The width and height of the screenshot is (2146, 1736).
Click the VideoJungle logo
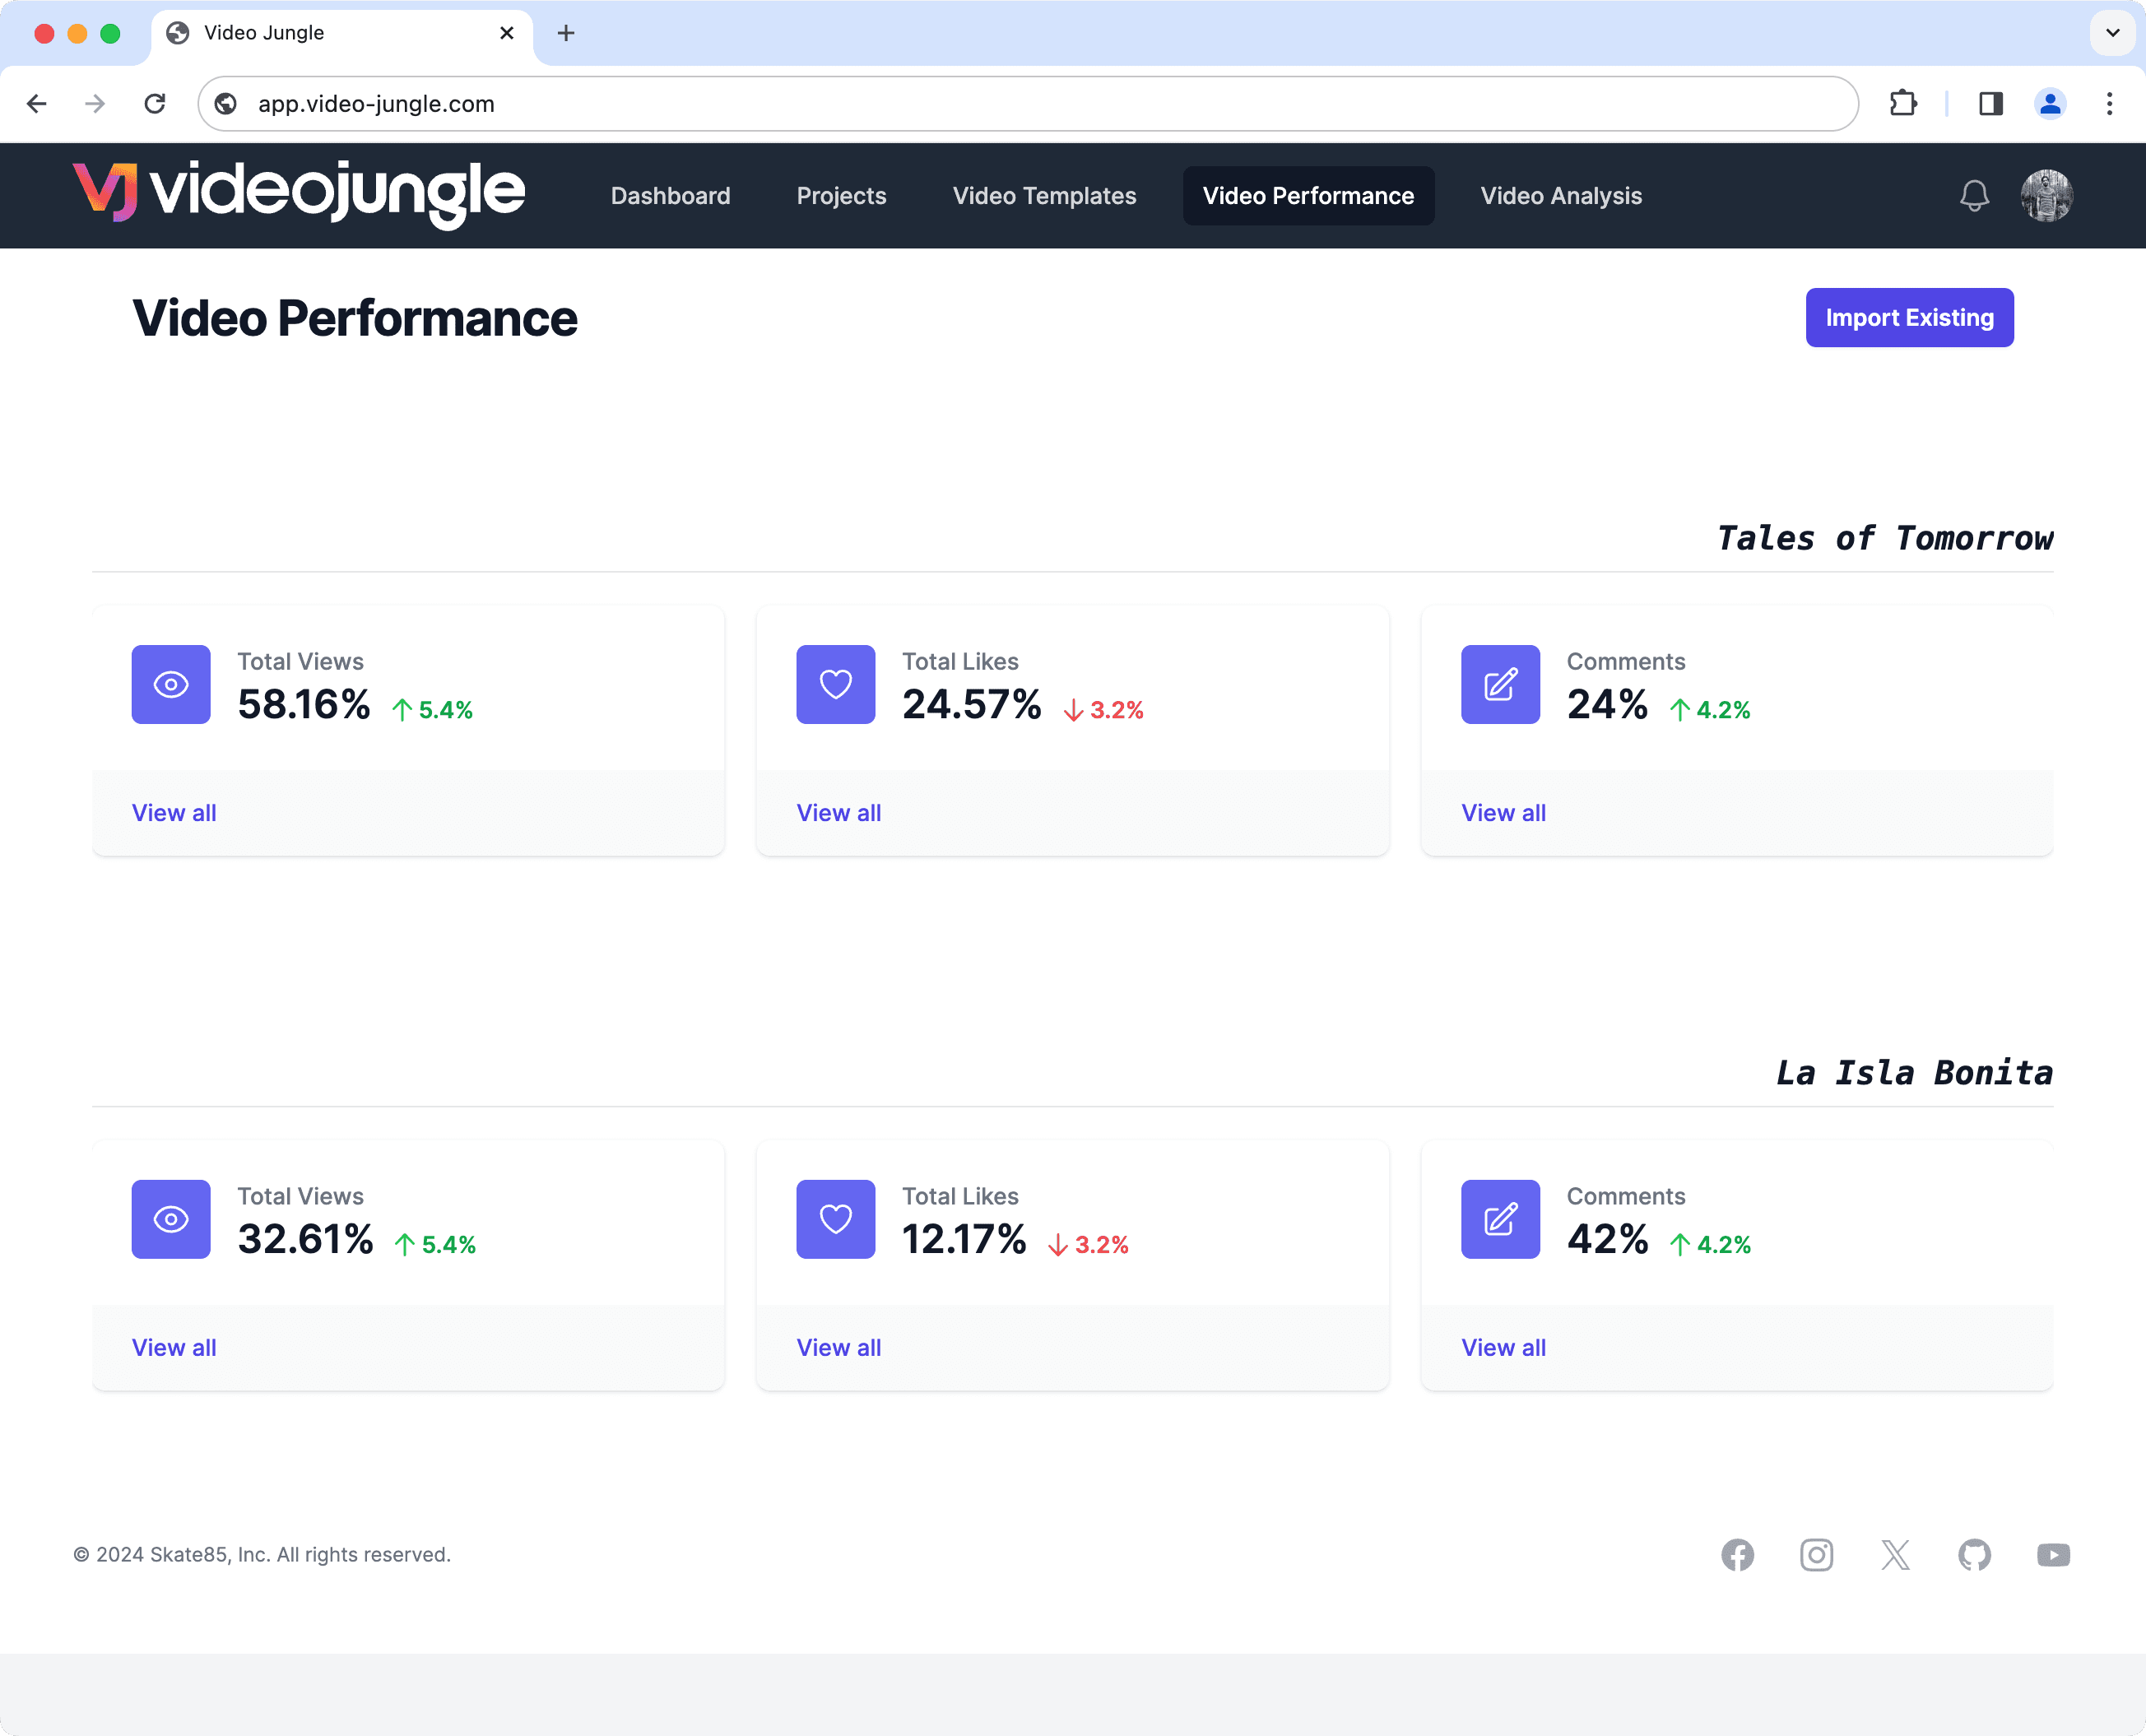(298, 192)
